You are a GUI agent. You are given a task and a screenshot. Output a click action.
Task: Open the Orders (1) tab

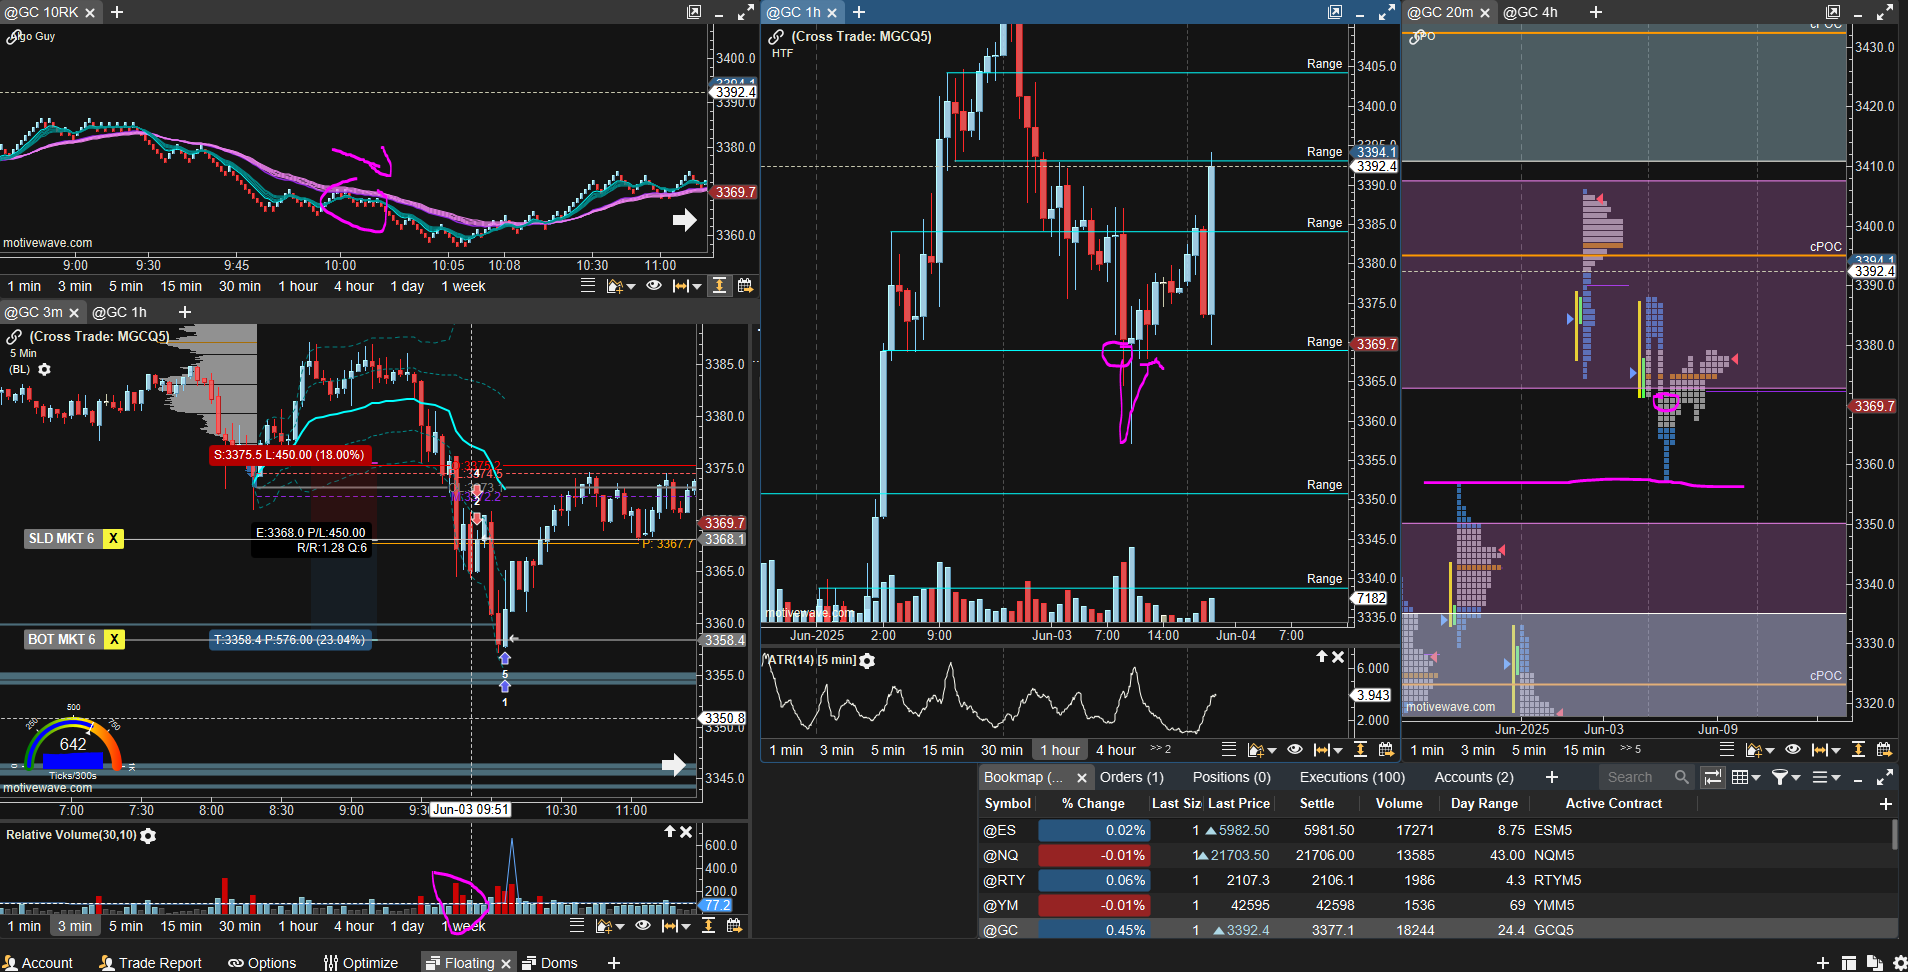coord(1132,777)
